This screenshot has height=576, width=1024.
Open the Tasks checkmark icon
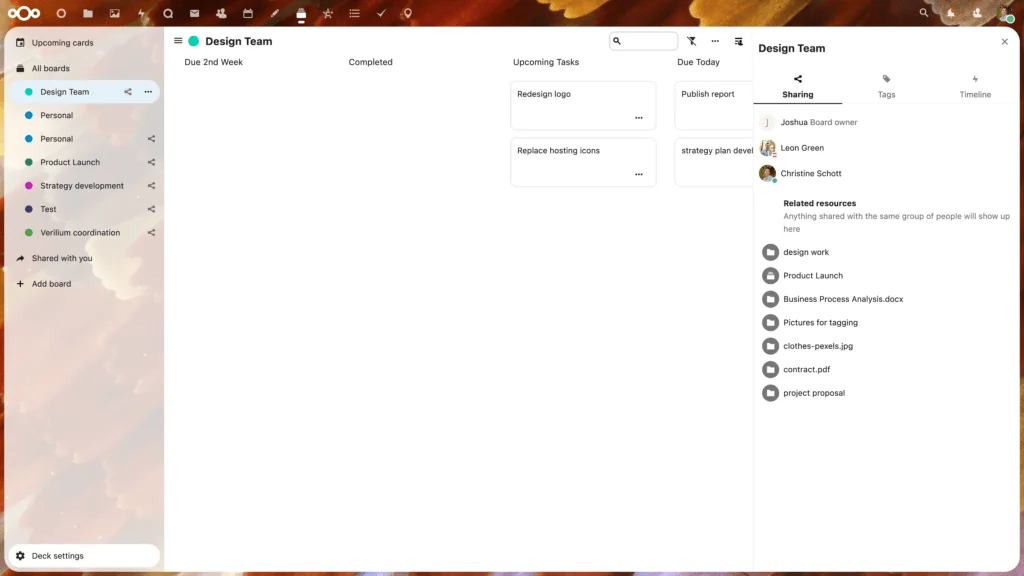tap(381, 13)
